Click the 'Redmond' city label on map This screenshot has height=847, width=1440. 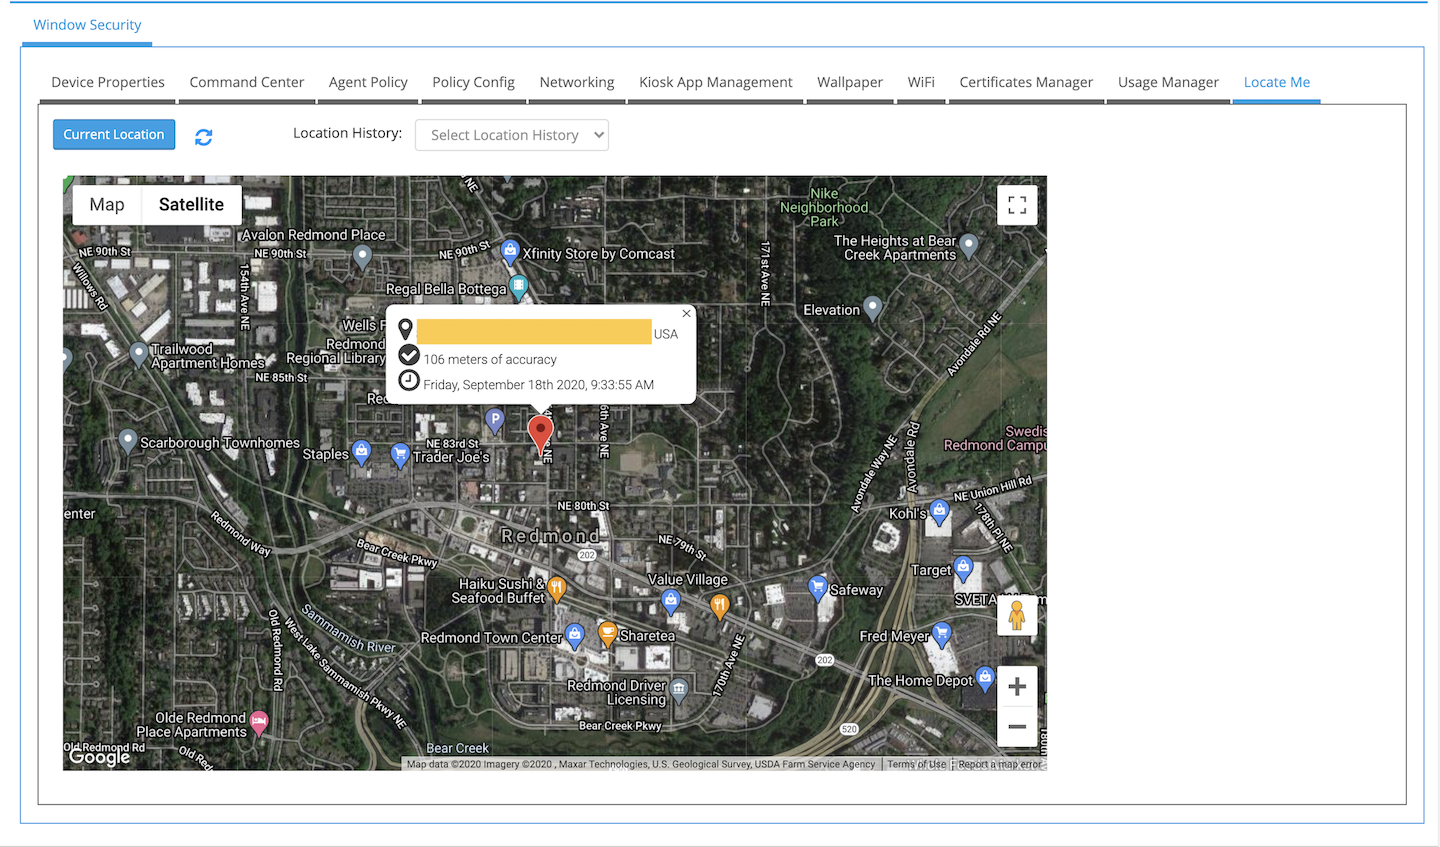550,536
